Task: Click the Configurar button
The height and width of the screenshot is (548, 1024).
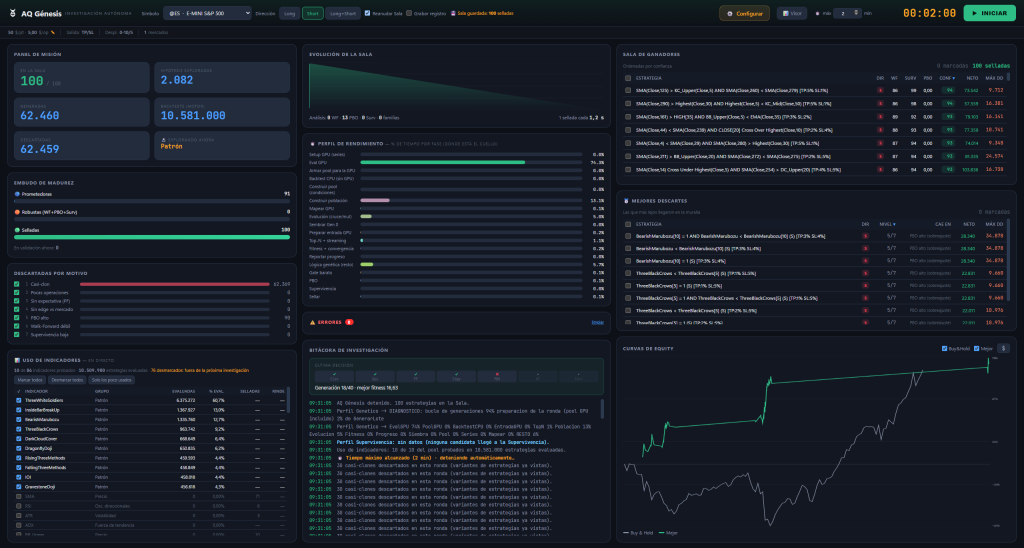Action: coord(744,13)
